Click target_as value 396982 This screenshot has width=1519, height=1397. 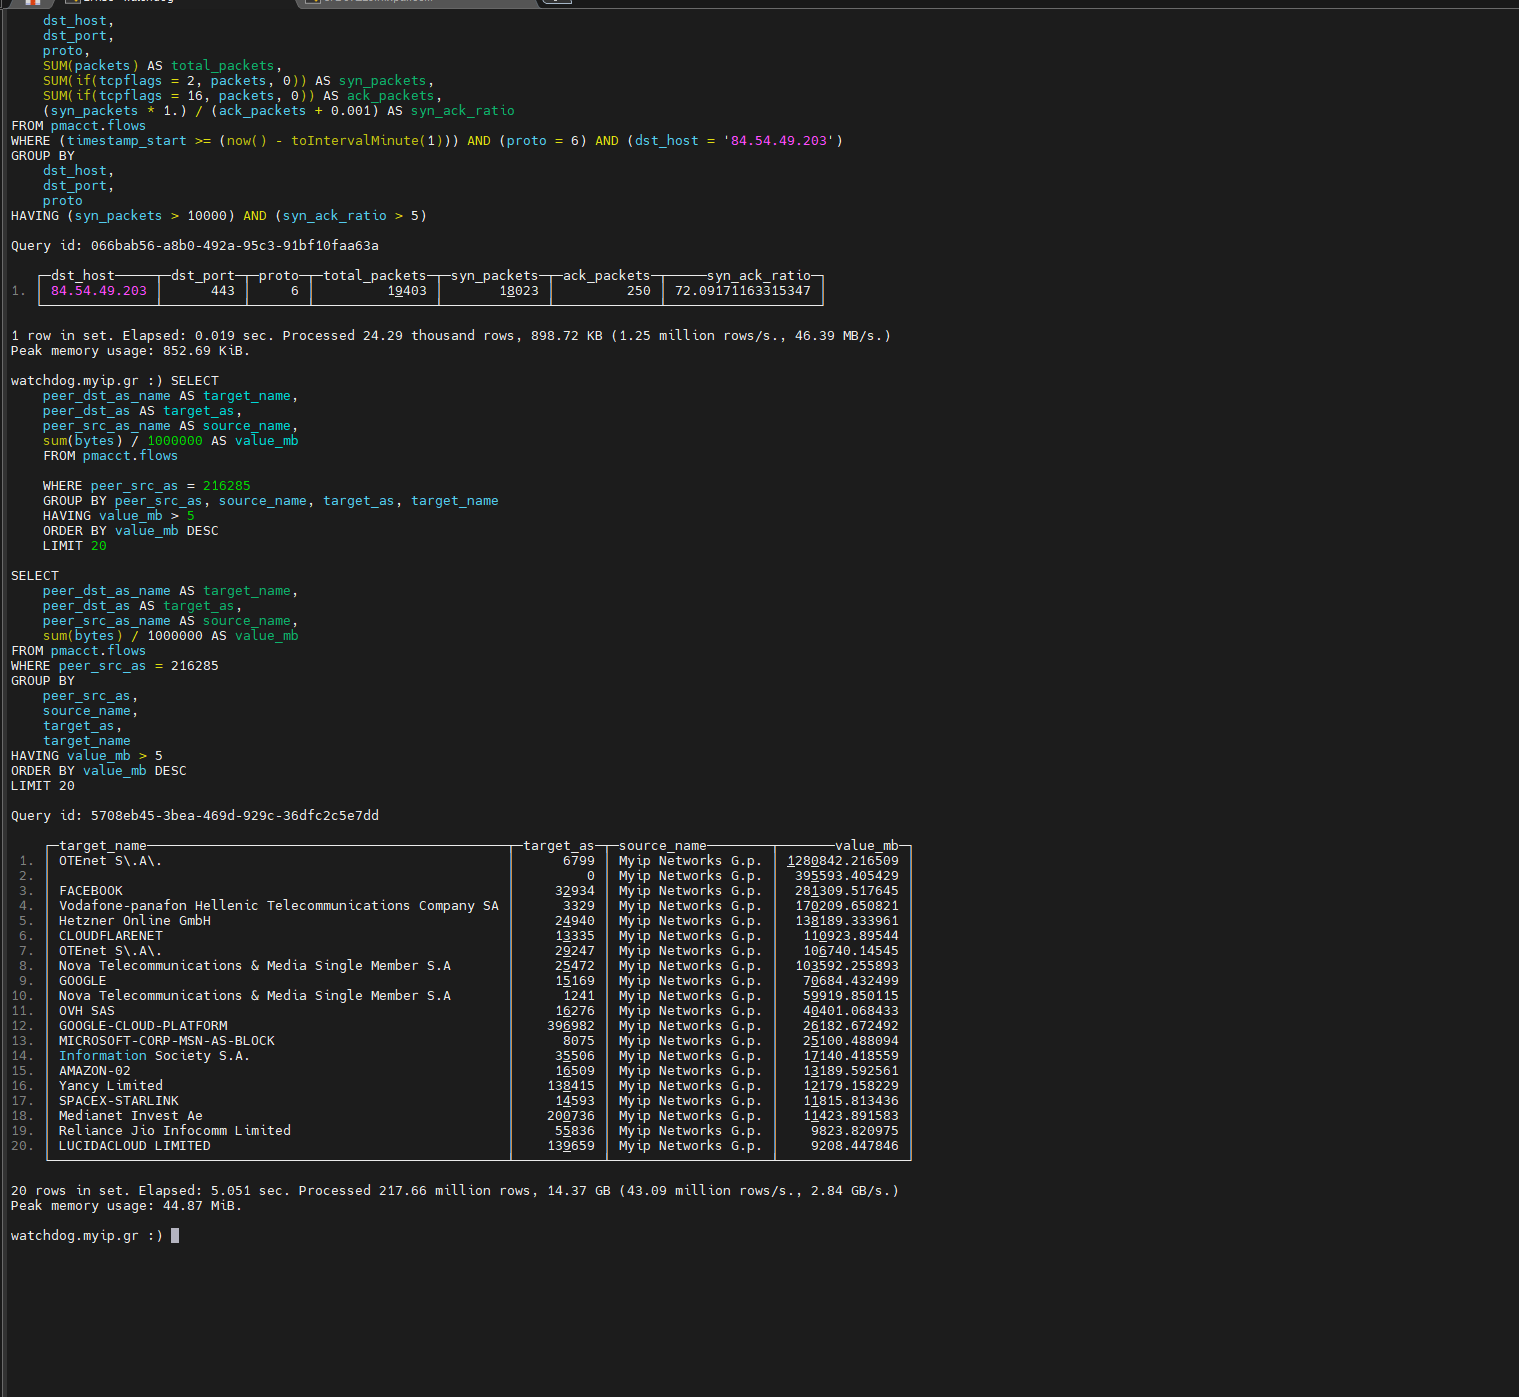(x=571, y=1026)
